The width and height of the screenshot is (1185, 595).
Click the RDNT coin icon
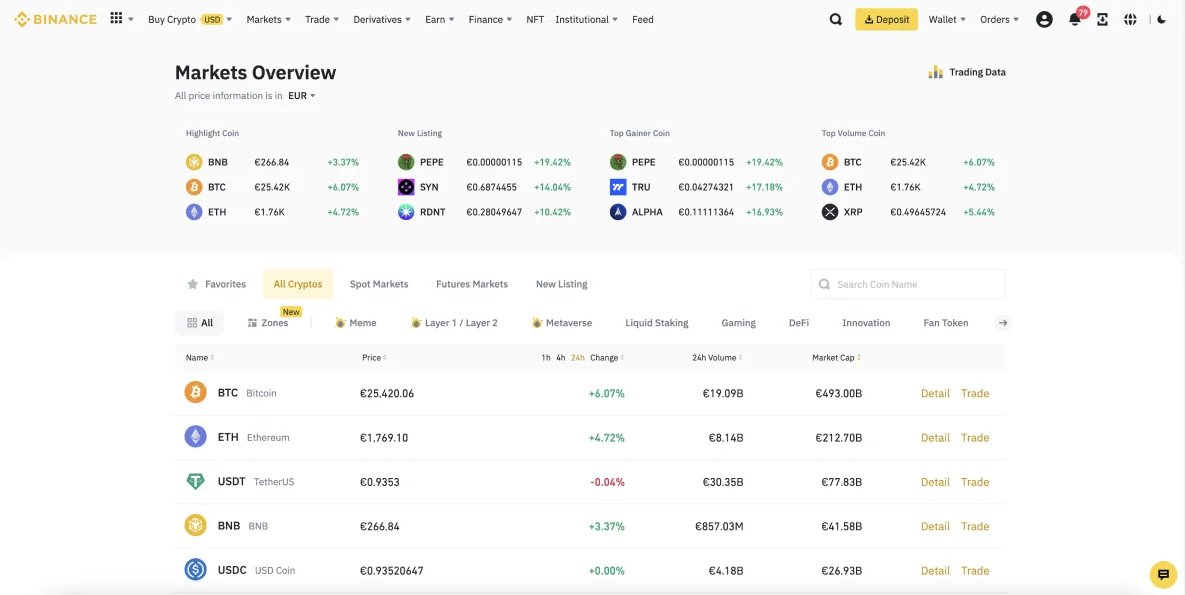(407, 212)
